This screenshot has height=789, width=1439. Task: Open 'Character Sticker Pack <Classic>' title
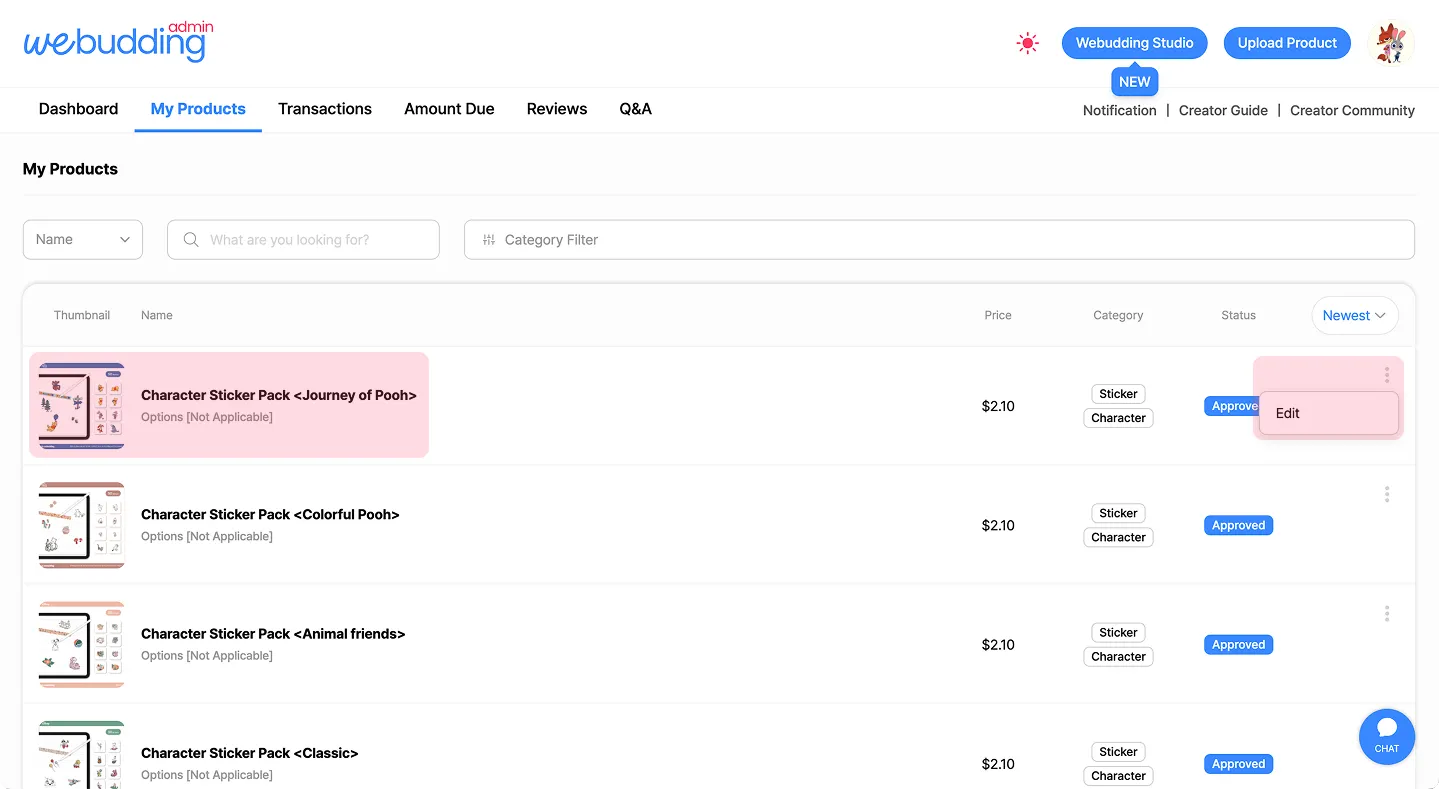coord(250,753)
